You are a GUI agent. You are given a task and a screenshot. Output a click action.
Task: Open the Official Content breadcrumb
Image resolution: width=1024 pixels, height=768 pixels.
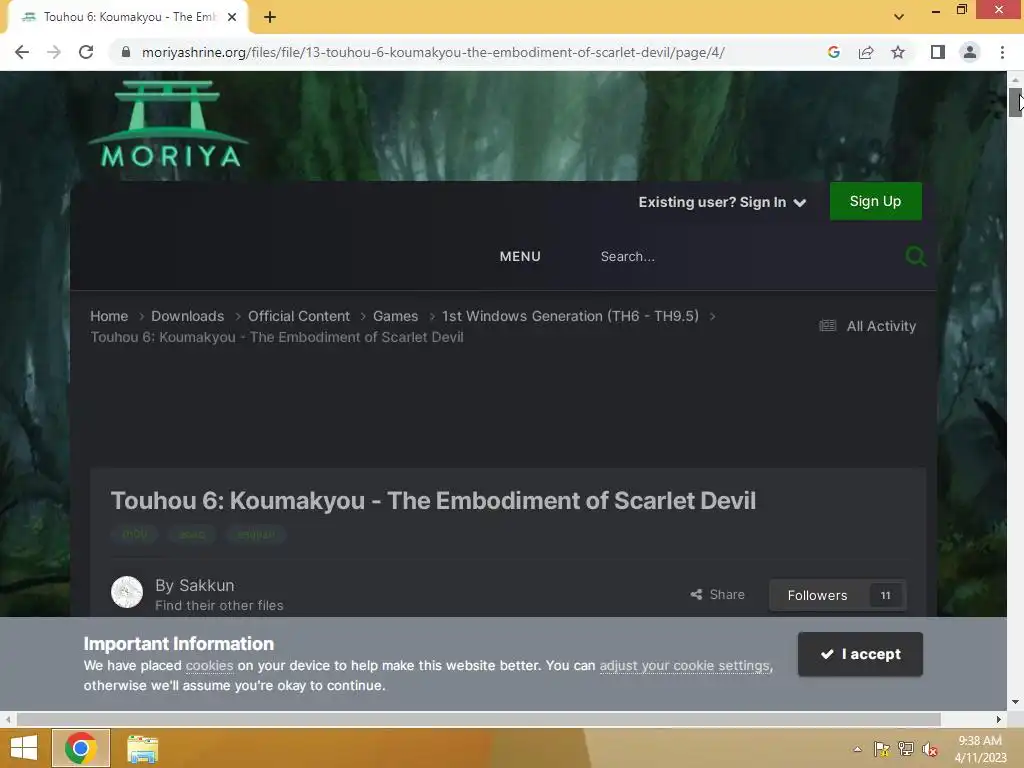[x=298, y=316]
